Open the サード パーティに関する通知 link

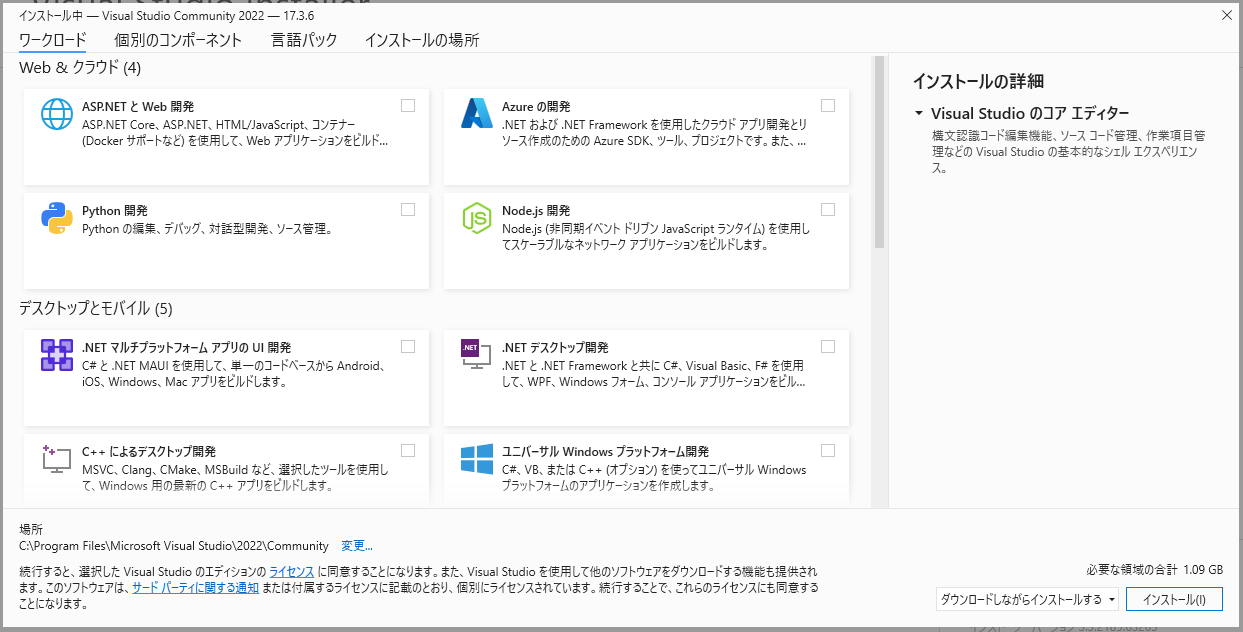point(195,588)
